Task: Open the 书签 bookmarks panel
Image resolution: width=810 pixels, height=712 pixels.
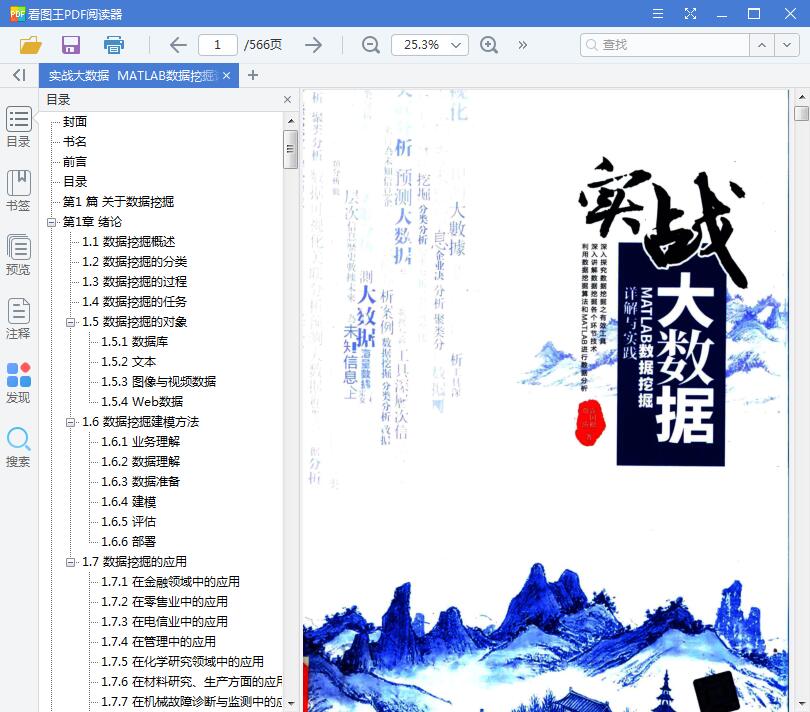Action: click(19, 191)
